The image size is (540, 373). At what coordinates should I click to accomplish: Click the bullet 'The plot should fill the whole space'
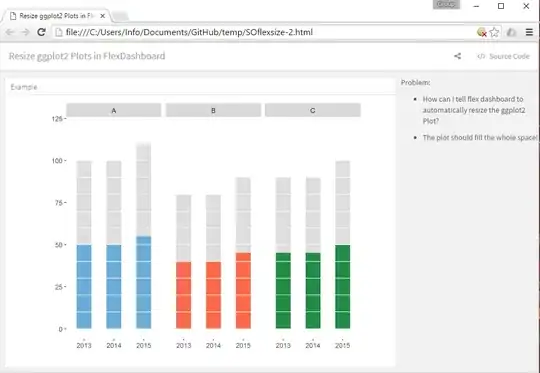click(480, 137)
